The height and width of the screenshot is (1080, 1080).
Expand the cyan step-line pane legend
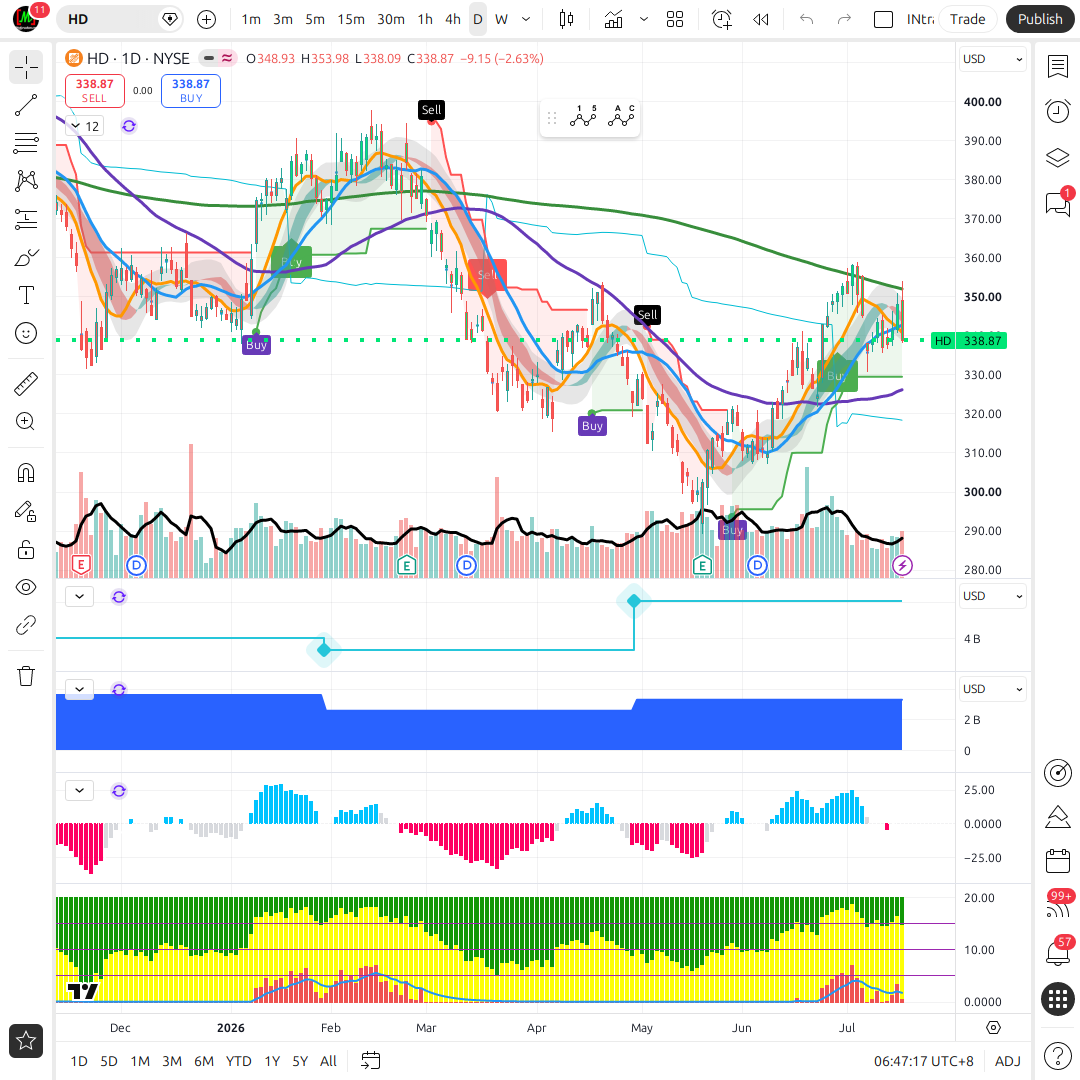pos(79,596)
